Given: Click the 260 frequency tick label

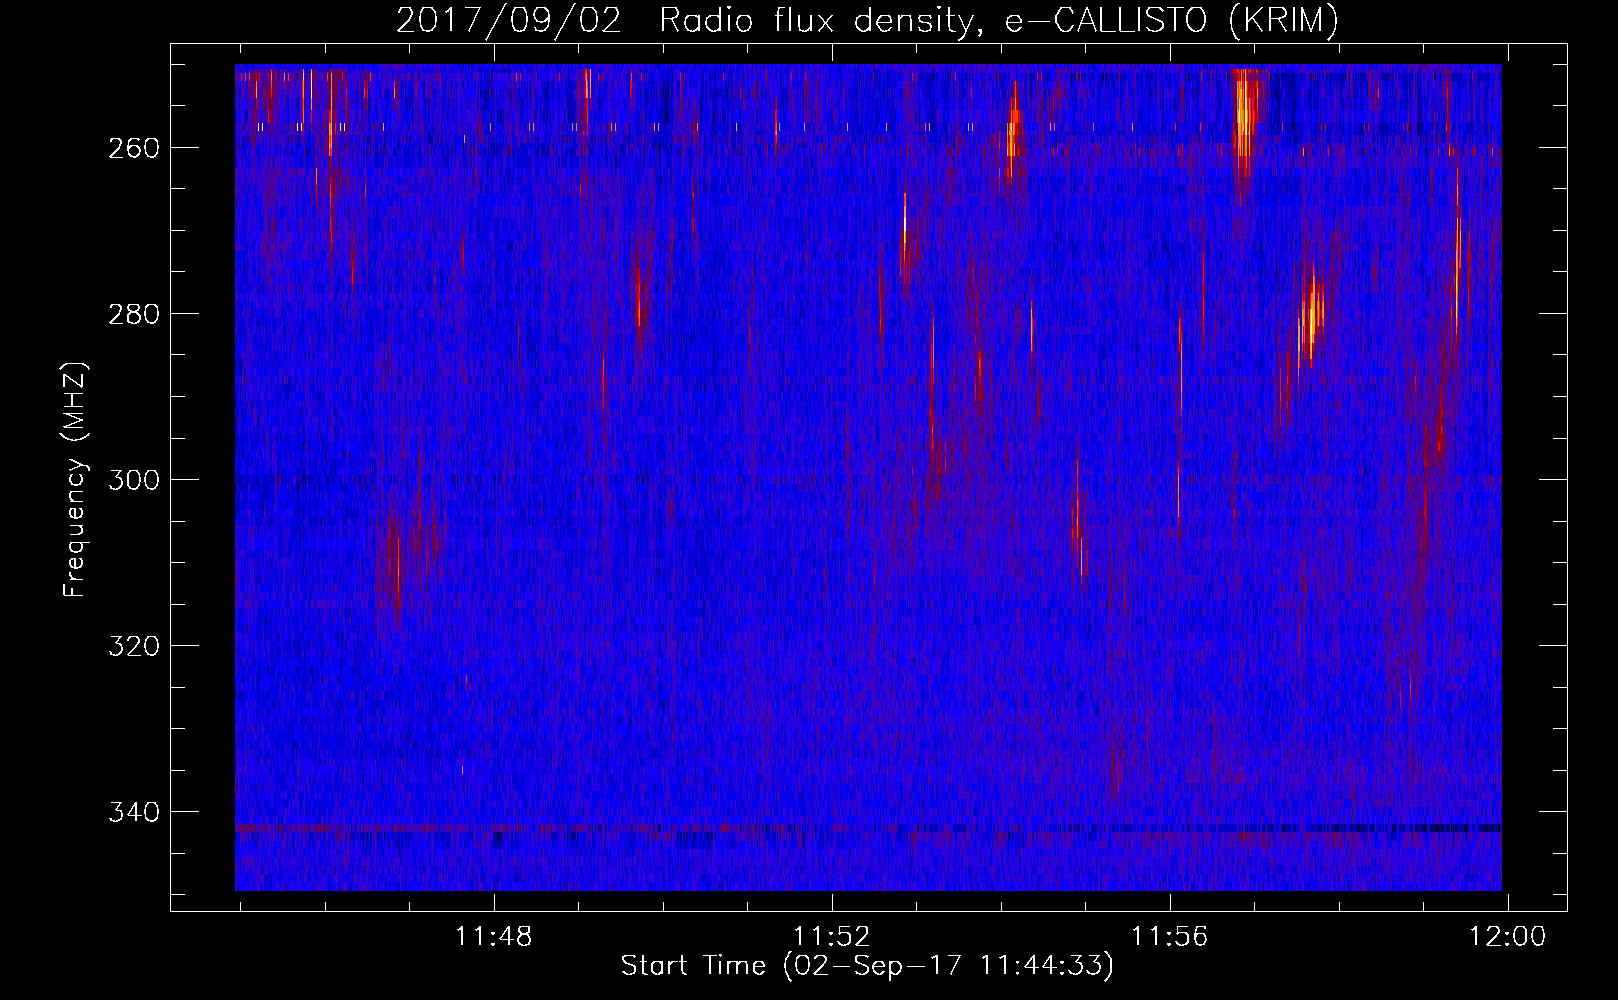Looking at the screenshot, I should 133,148.
